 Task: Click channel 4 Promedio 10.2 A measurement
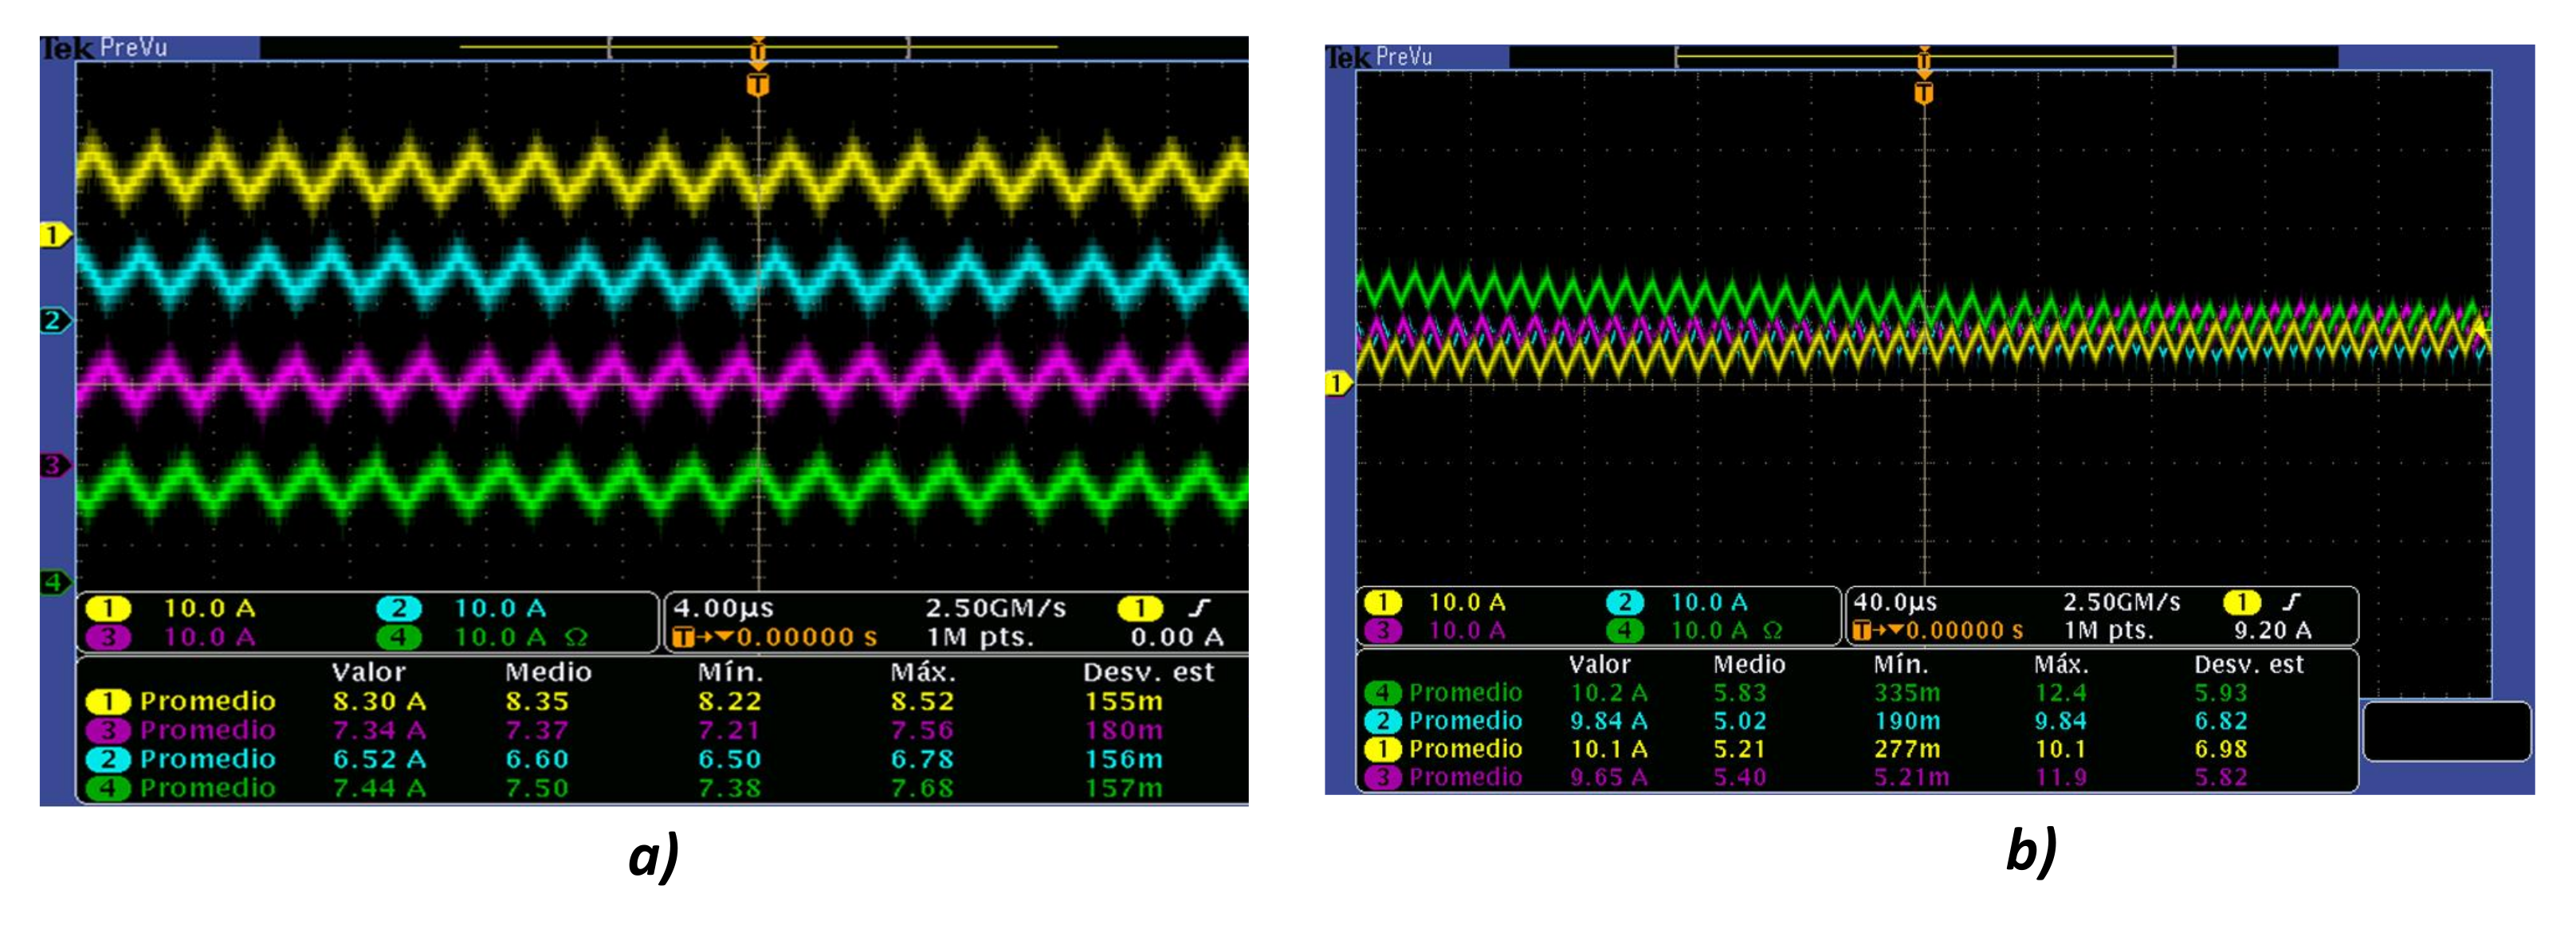(1608, 693)
